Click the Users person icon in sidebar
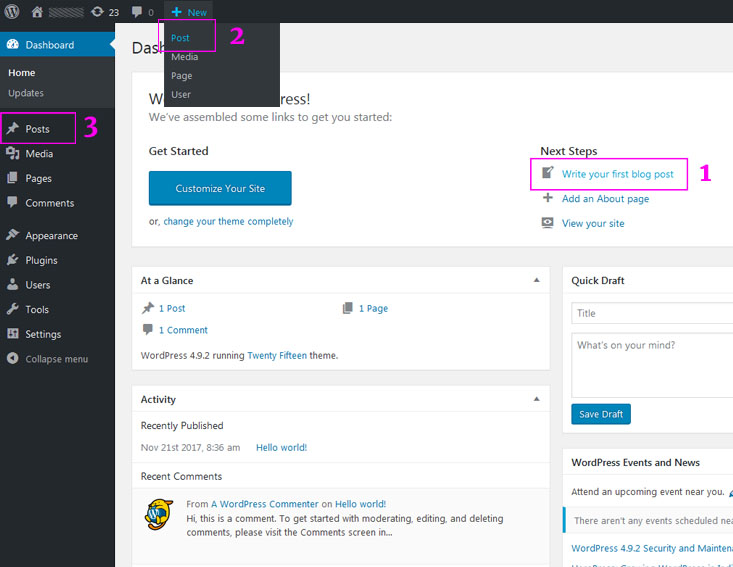The image size is (733, 567). (x=13, y=284)
